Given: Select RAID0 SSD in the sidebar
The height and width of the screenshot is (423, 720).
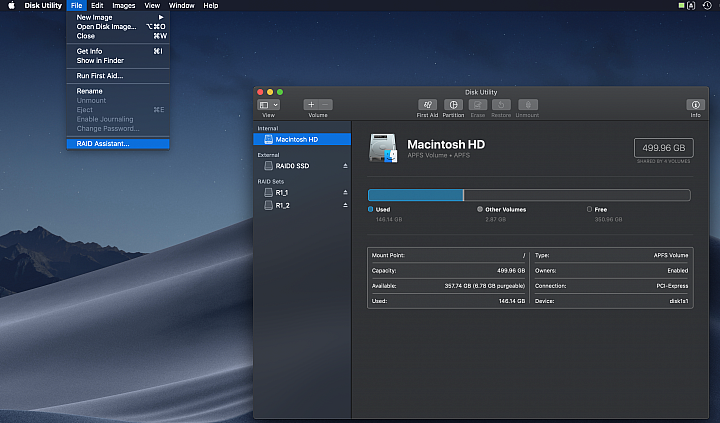Looking at the screenshot, I should (x=302, y=166).
